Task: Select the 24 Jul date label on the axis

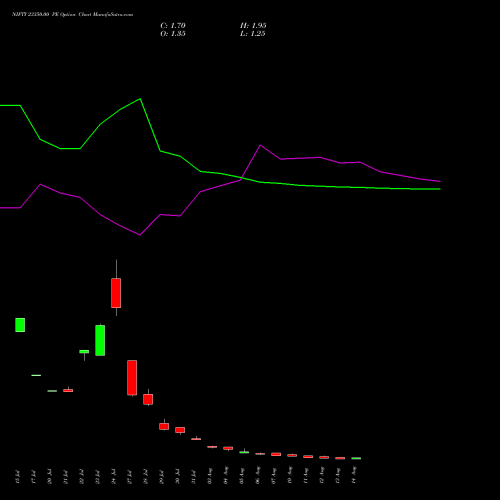Action: tap(113, 477)
